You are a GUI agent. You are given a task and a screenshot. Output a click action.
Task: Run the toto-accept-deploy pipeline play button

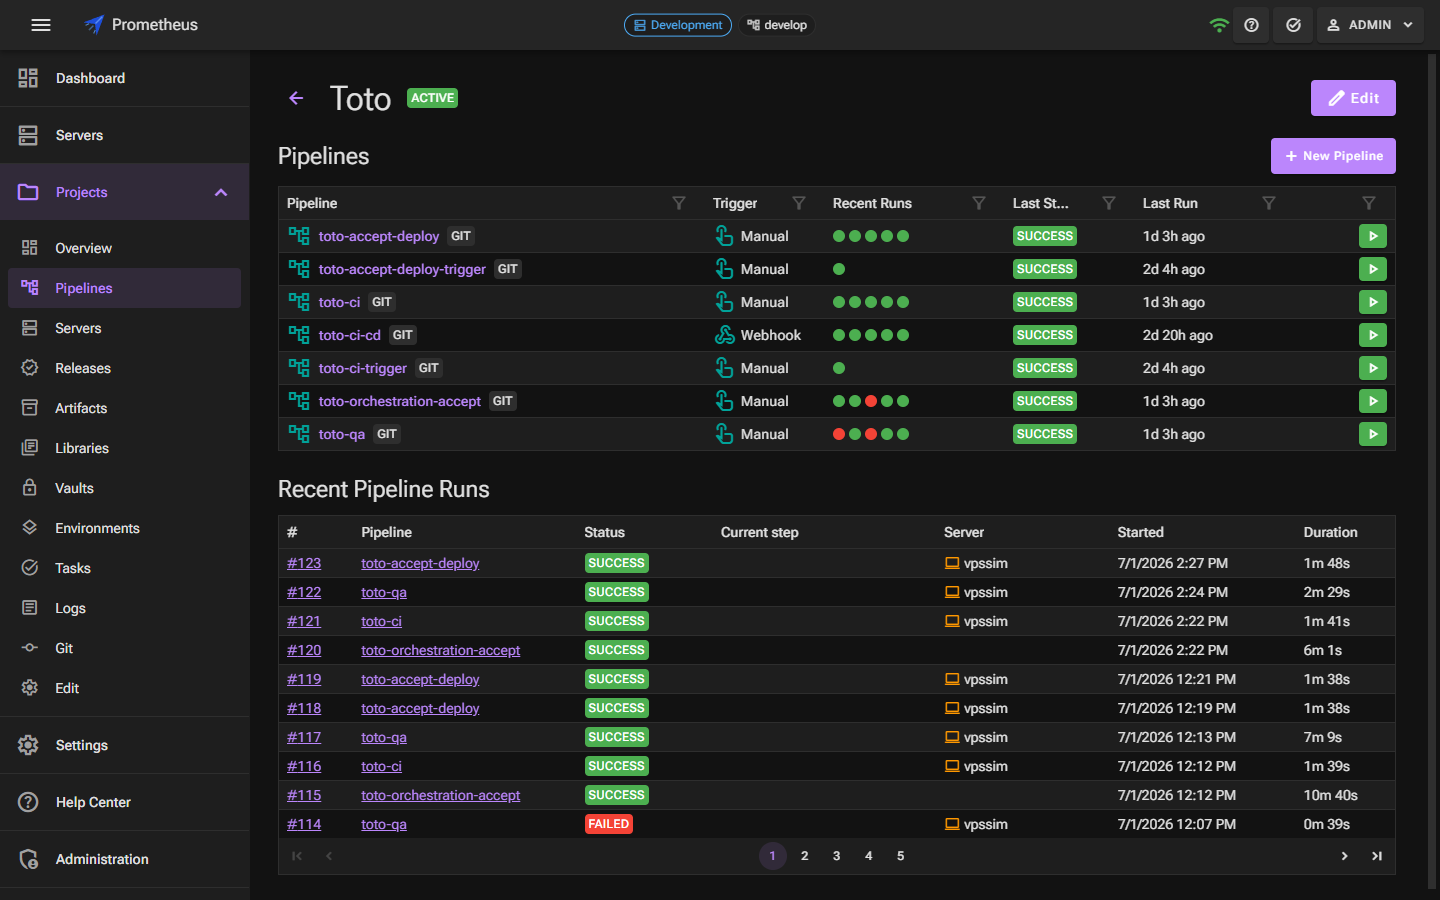[x=1372, y=236]
